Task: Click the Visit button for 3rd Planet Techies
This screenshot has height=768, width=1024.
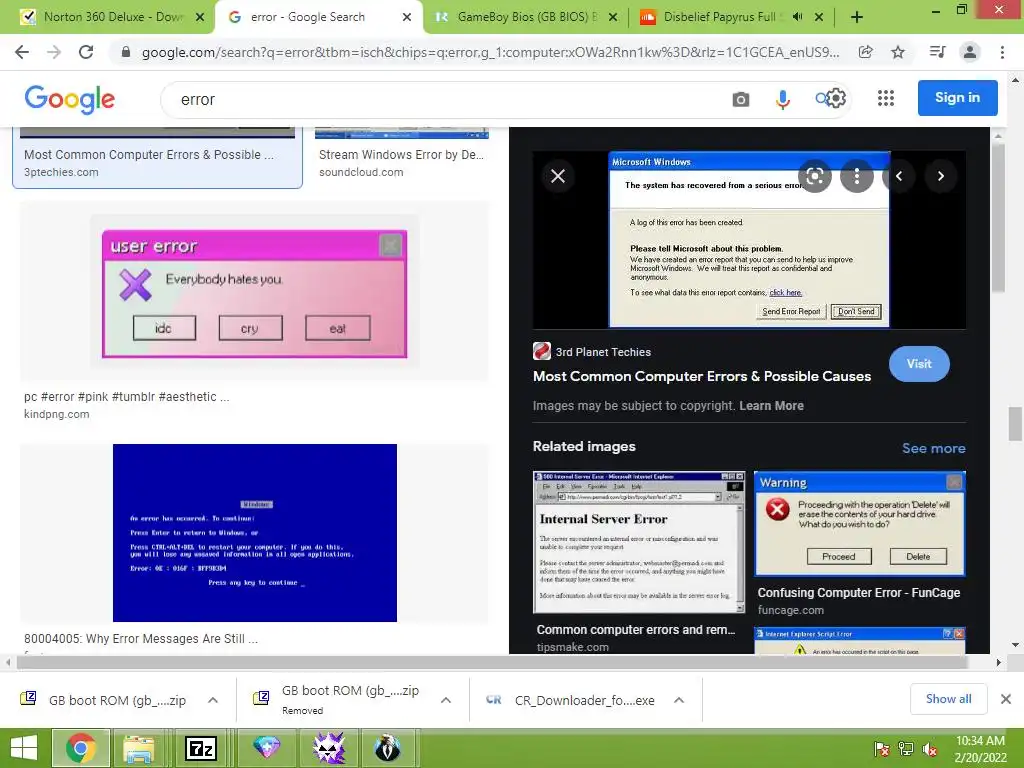Action: (919, 364)
